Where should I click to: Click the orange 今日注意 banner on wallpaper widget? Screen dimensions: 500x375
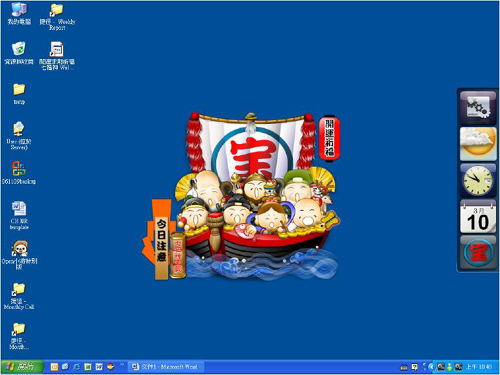click(x=162, y=239)
